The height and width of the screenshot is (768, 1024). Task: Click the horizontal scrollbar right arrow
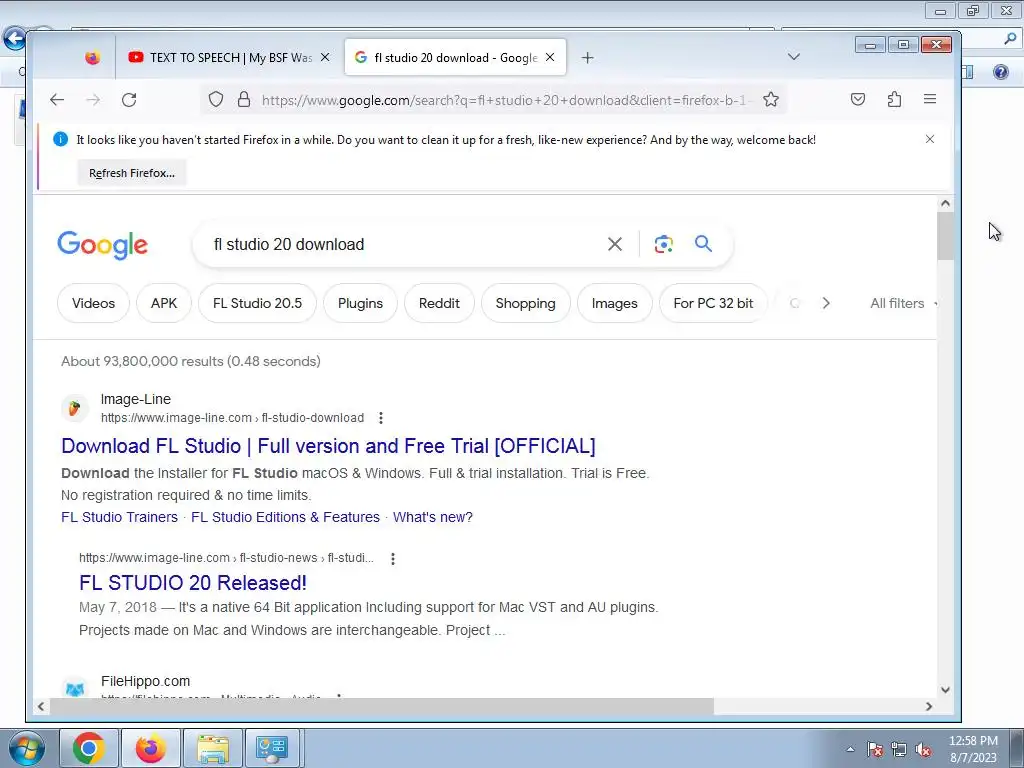(929, 706)
